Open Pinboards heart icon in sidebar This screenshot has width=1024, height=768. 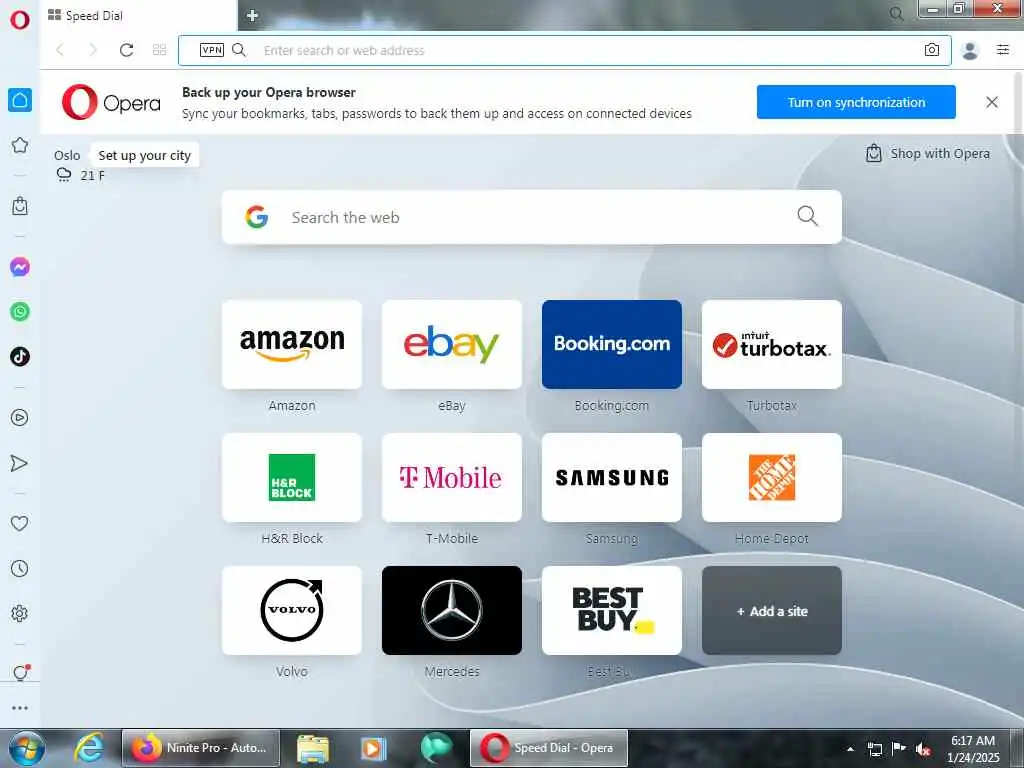20,523
